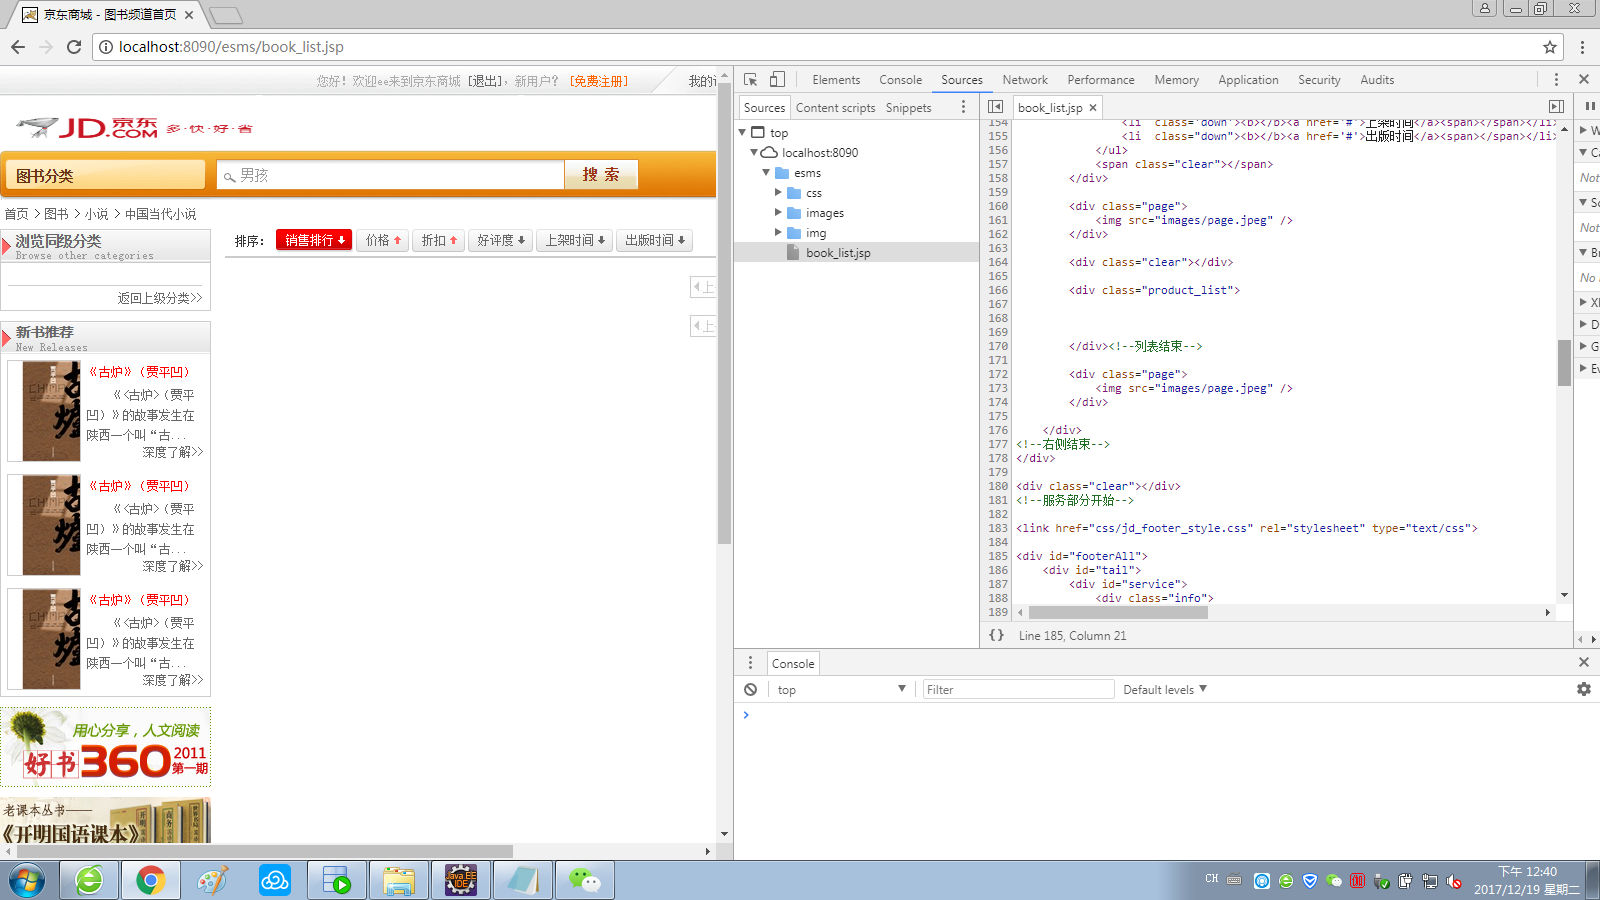Open Snippets navigator tab
The image size is (1600, 900).
[908, 107]
